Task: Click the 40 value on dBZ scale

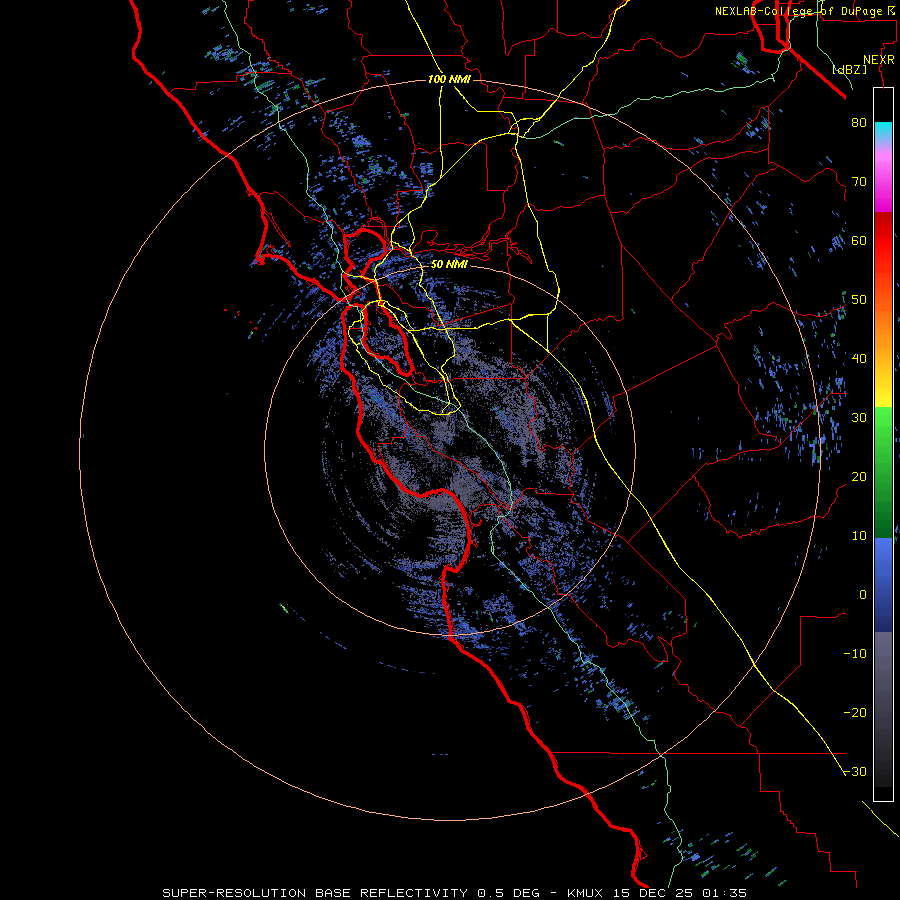Action: point(859,359)
